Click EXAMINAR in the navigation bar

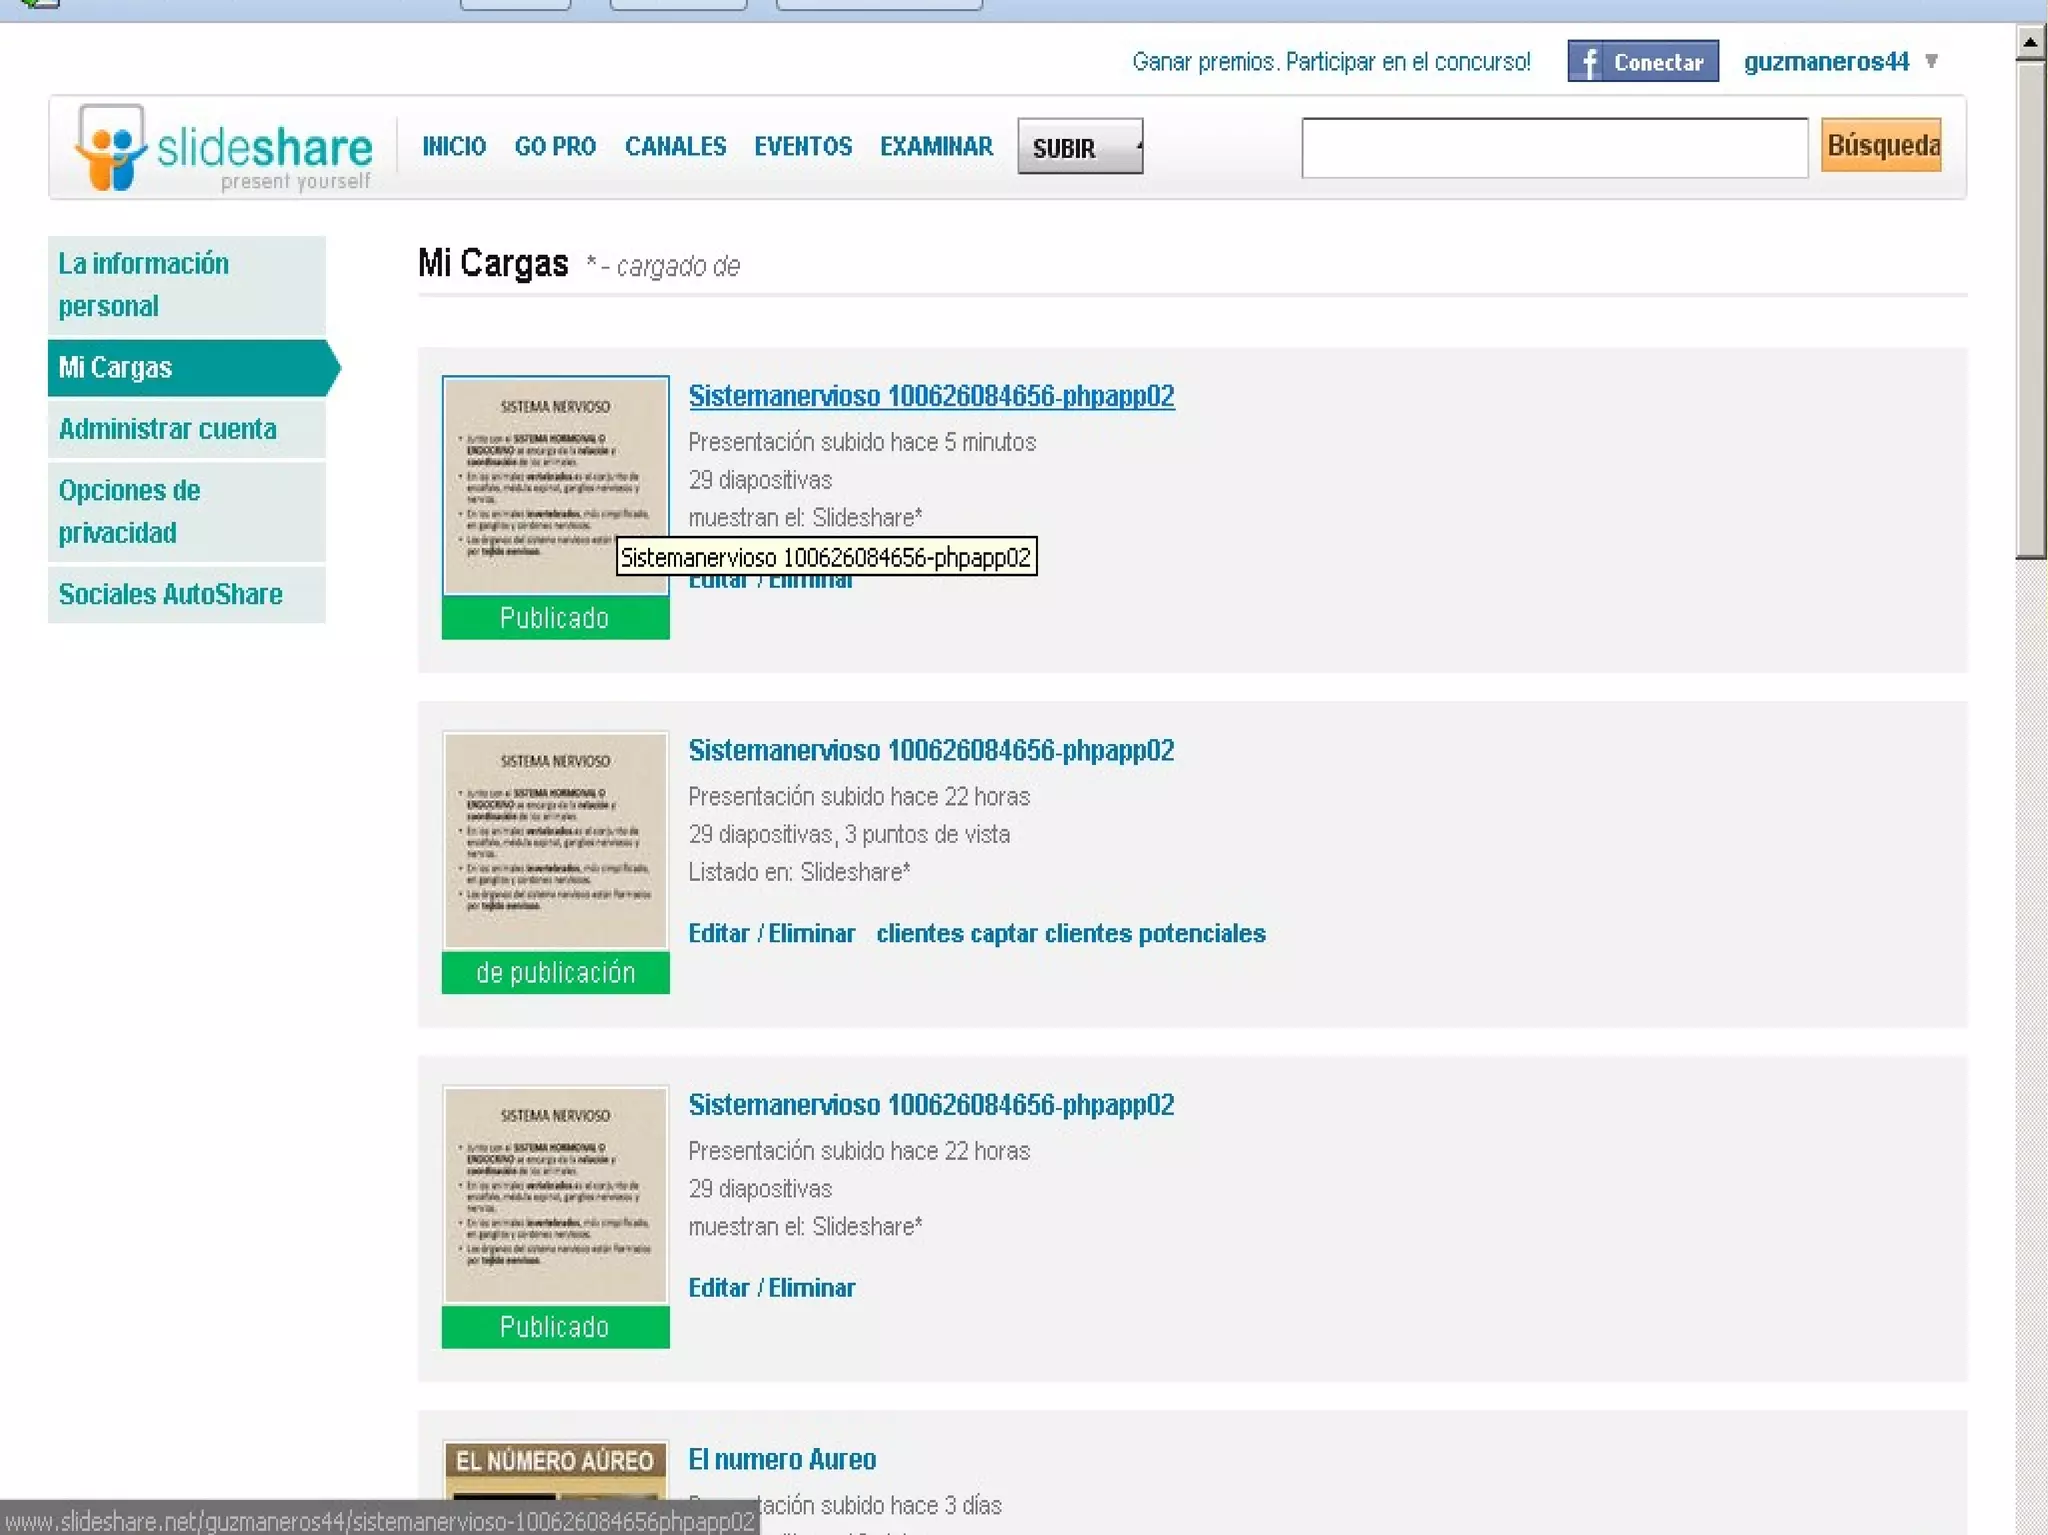(936, 147)
